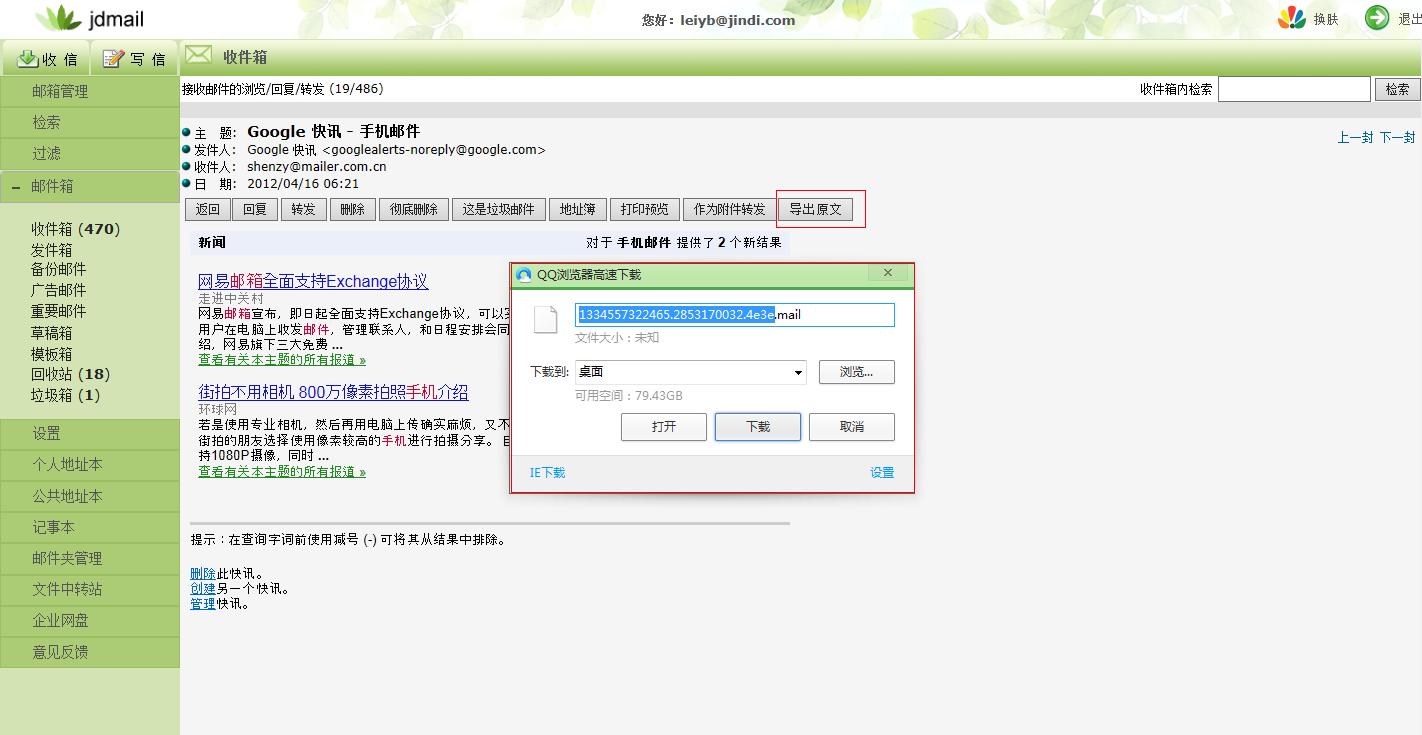This screenshot has height=735, width=1422.
Task: Open 意见反馈 in the sidebar
Action: pyautogui.click(x=90, y=652)
